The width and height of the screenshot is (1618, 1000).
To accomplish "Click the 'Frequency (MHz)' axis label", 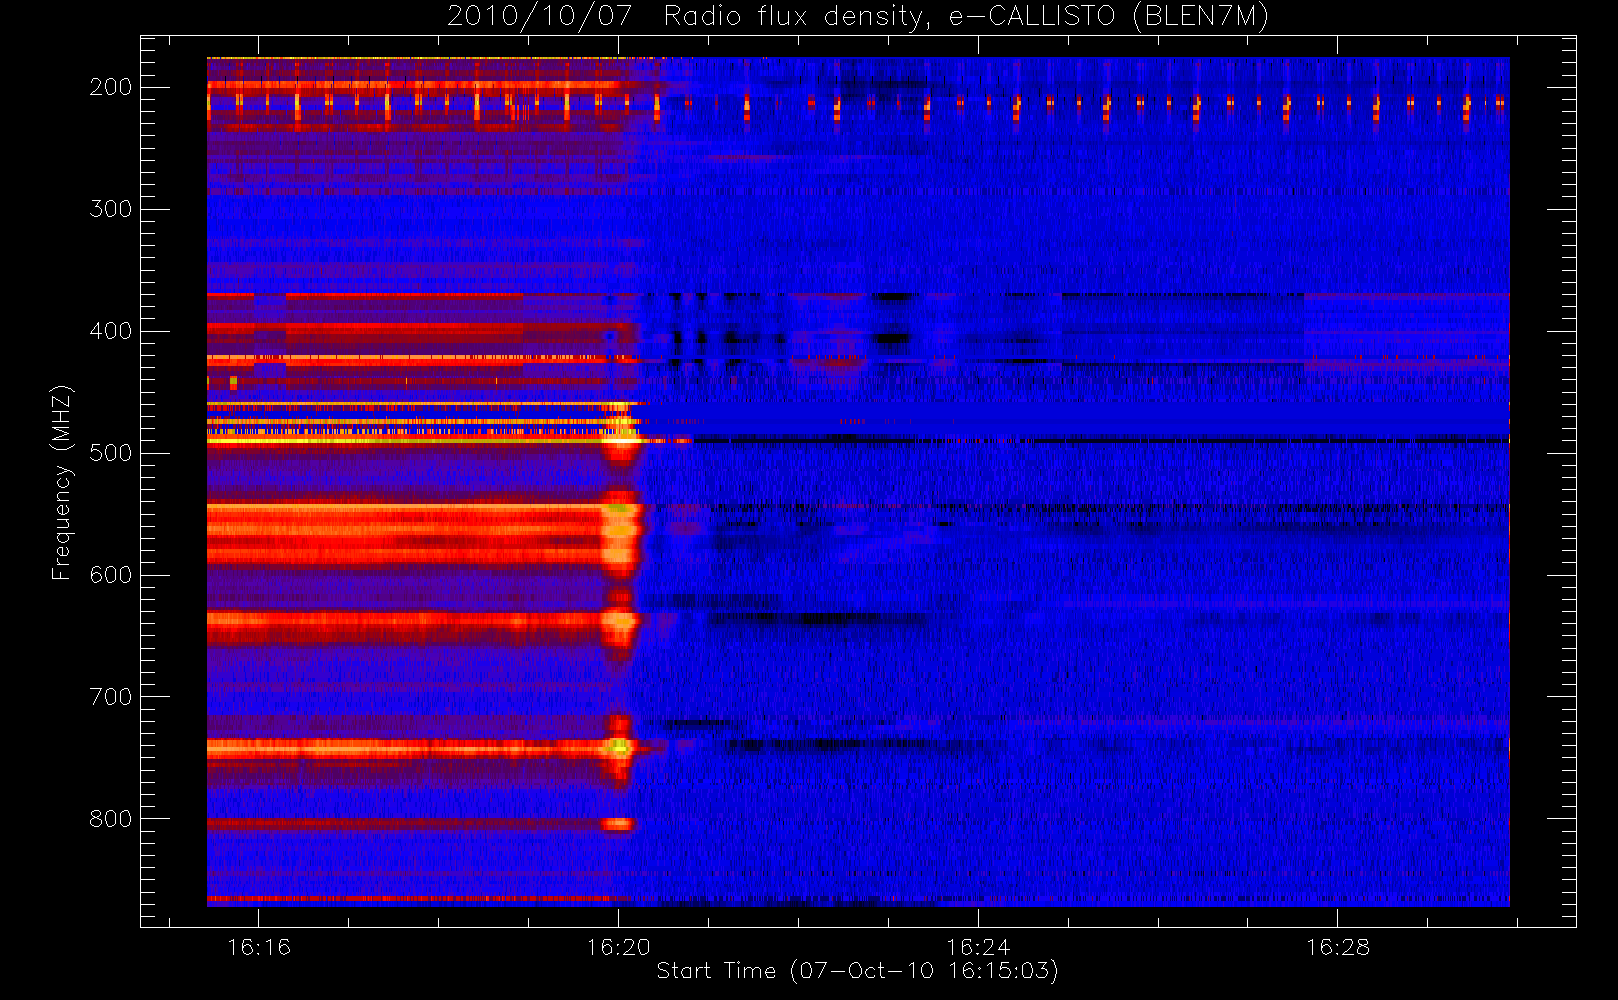I will coord(62,482).
